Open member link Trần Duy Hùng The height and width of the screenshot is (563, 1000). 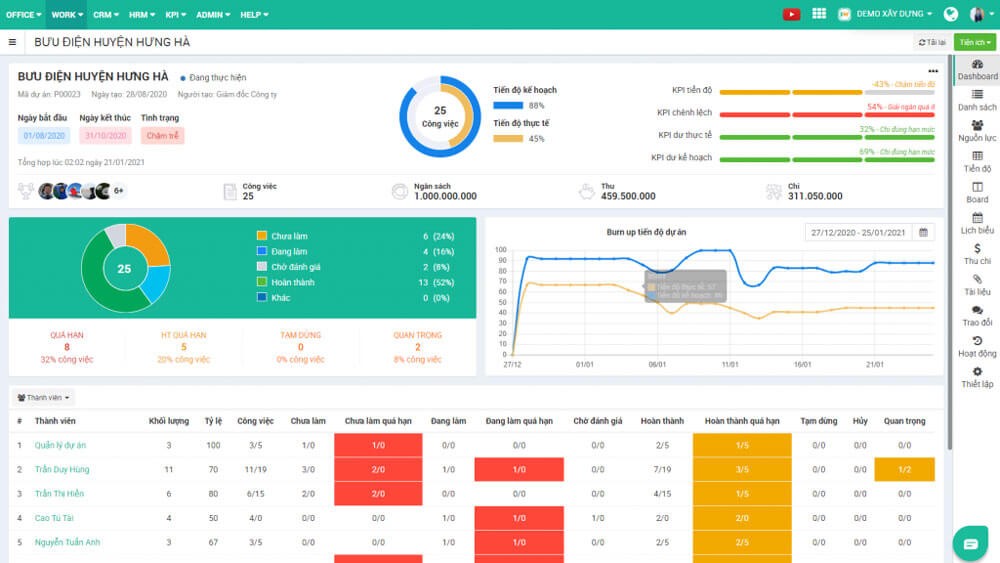click(62, 469)
